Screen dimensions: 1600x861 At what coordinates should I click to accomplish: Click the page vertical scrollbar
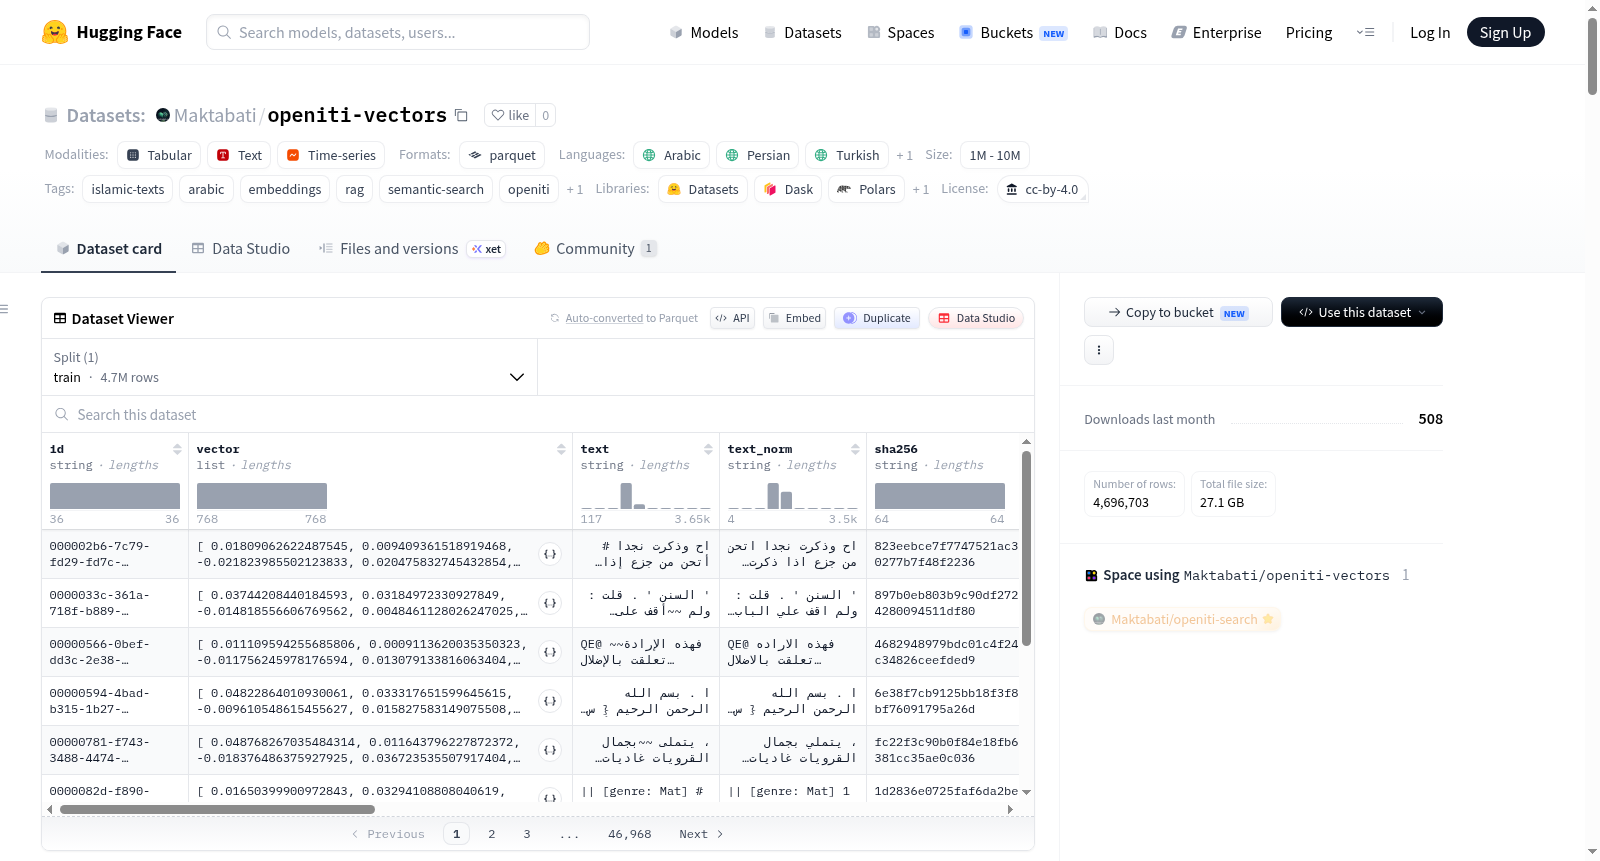(x=1592, y=55)
